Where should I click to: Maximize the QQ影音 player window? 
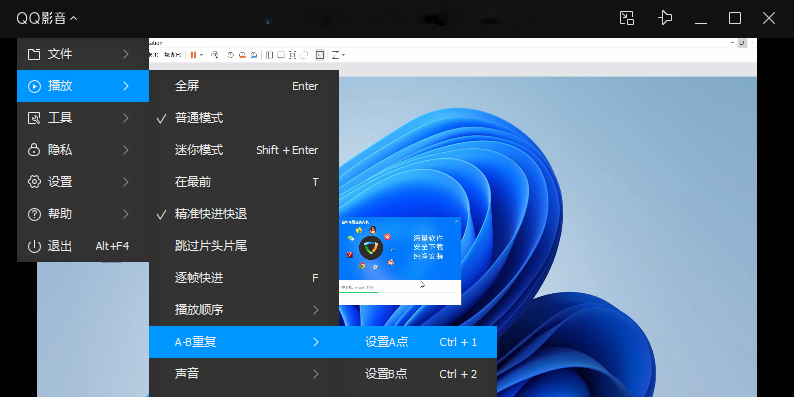point(735,18)
